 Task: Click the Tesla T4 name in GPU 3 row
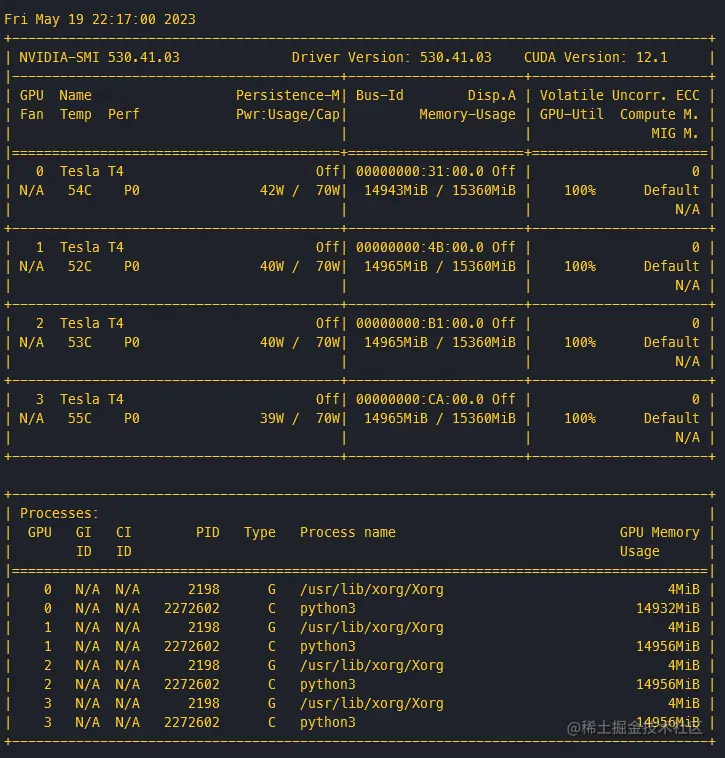[91, 399]
